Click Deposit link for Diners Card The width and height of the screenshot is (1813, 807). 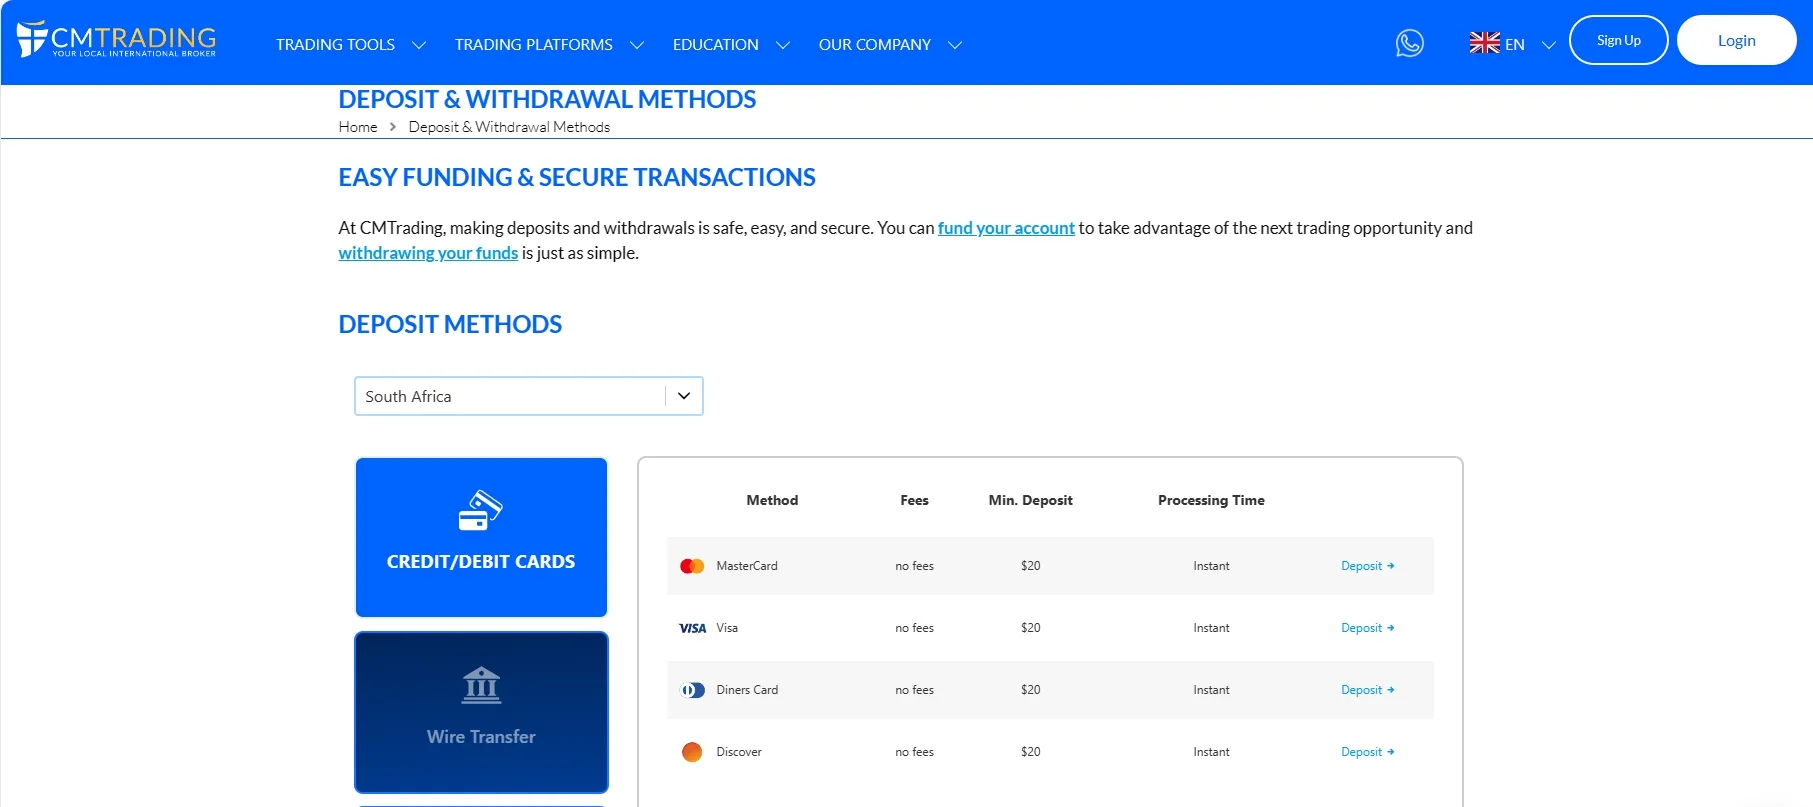point(1368,690)
